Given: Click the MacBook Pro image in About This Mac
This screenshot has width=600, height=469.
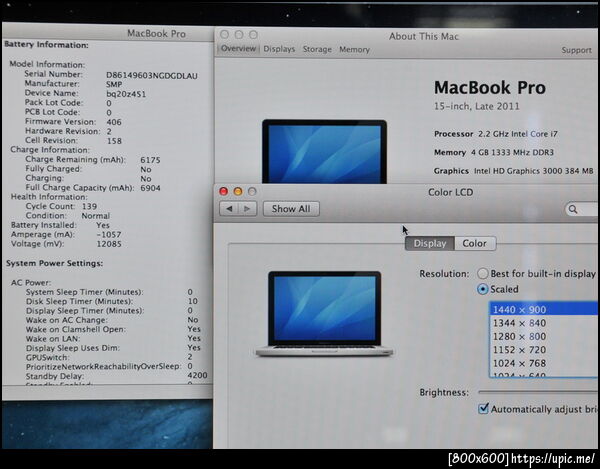Looking at the screenshot, I should (324, 151).
